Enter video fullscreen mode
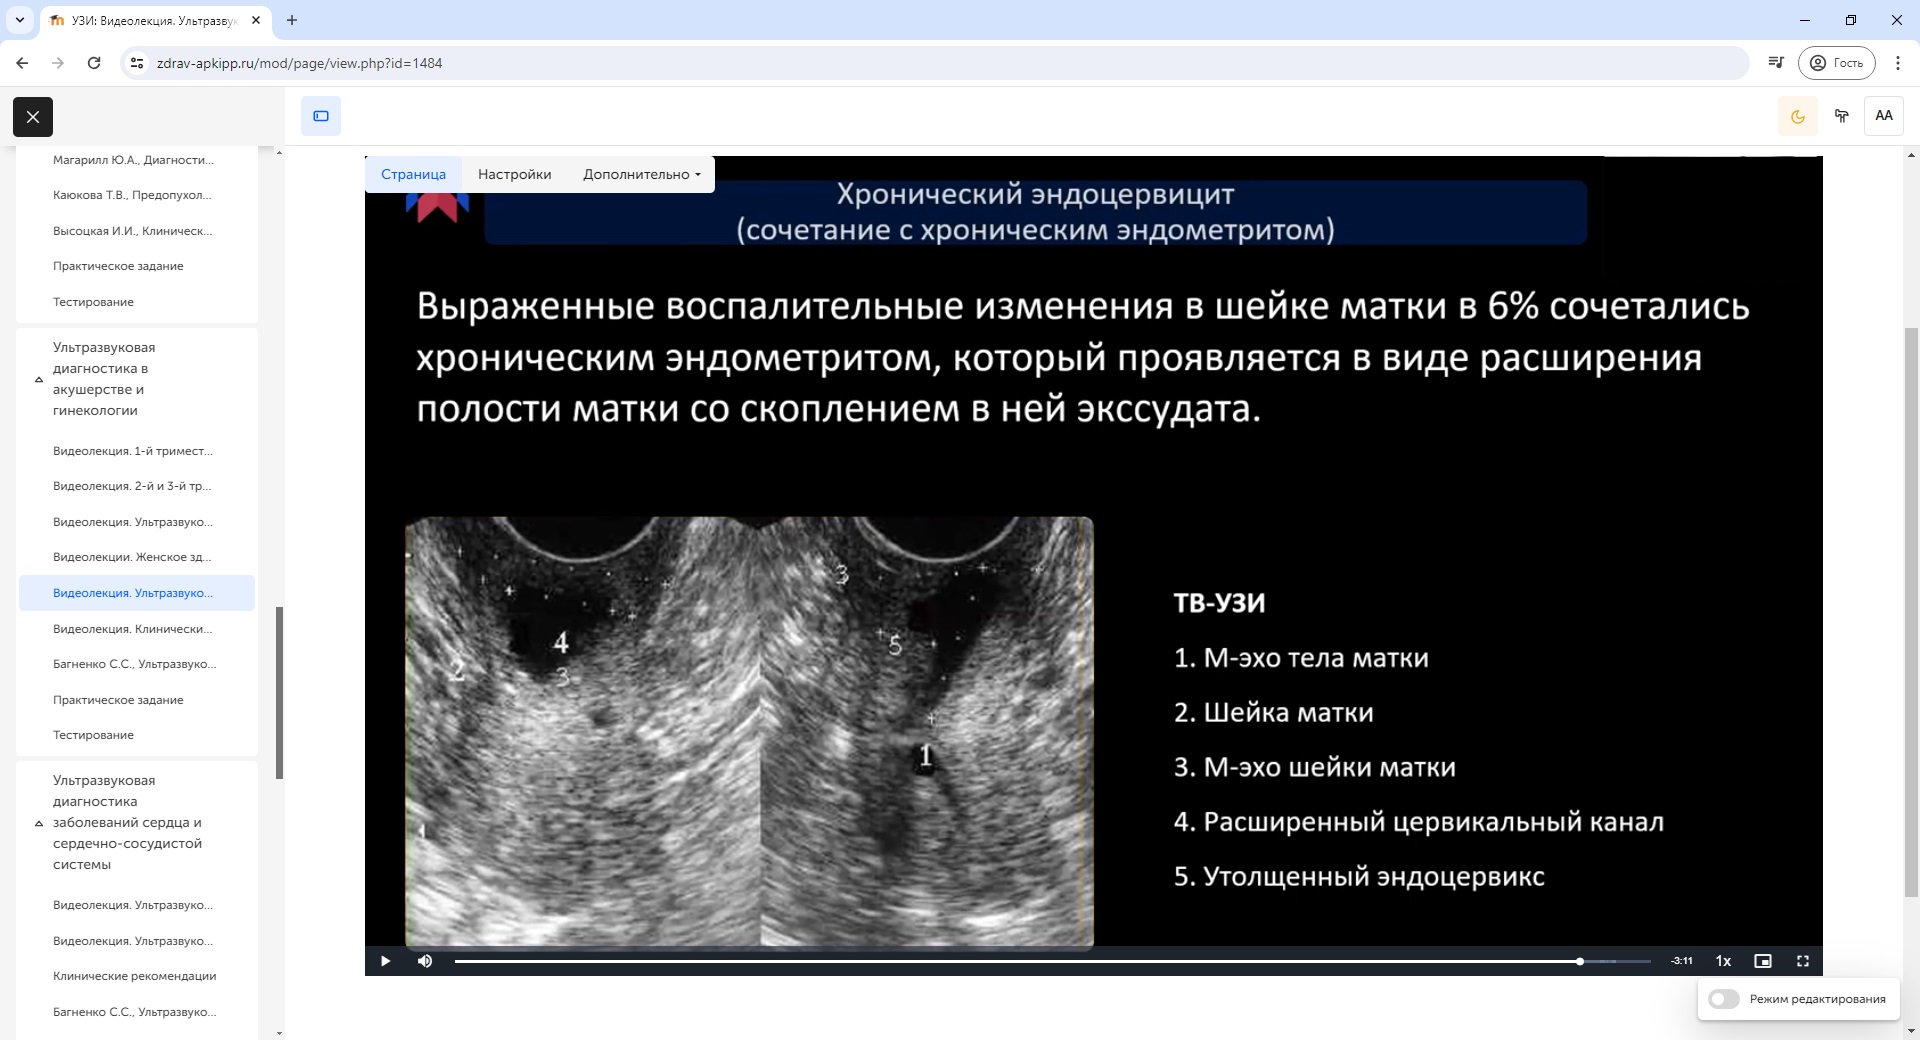The width and height of the screenshot is (1920, 1040). pyautogui.click(x=1802, y=961)
